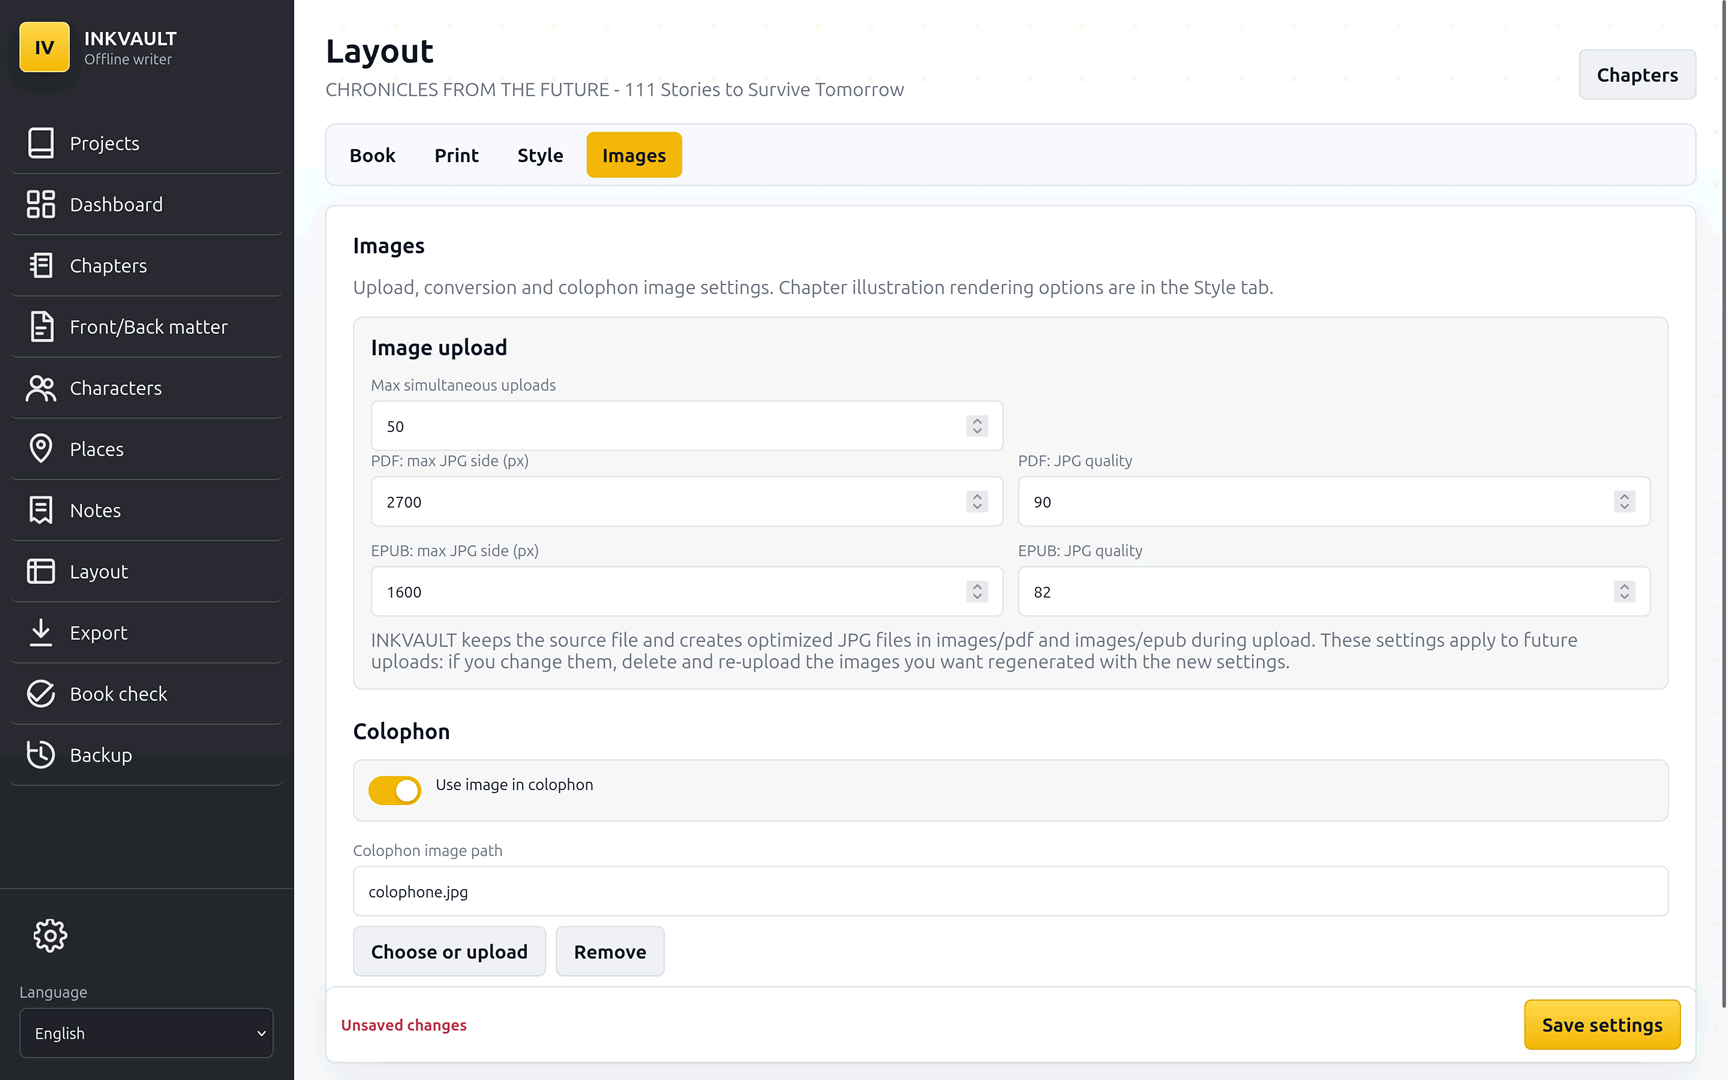Open Front/Back matter sidebar entry
This screenshot has width=1728, height=1080.
pyautogui.click(x=146, y=326)
